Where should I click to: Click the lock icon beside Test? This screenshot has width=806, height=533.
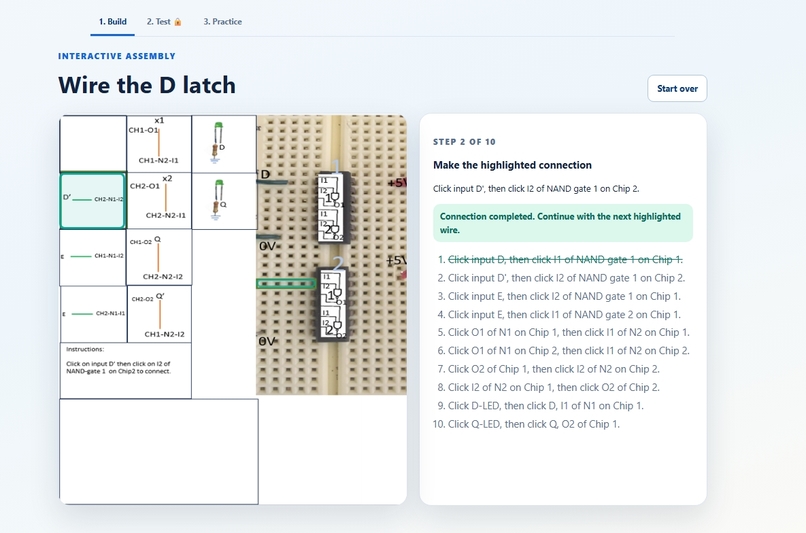tap(178, 22)
